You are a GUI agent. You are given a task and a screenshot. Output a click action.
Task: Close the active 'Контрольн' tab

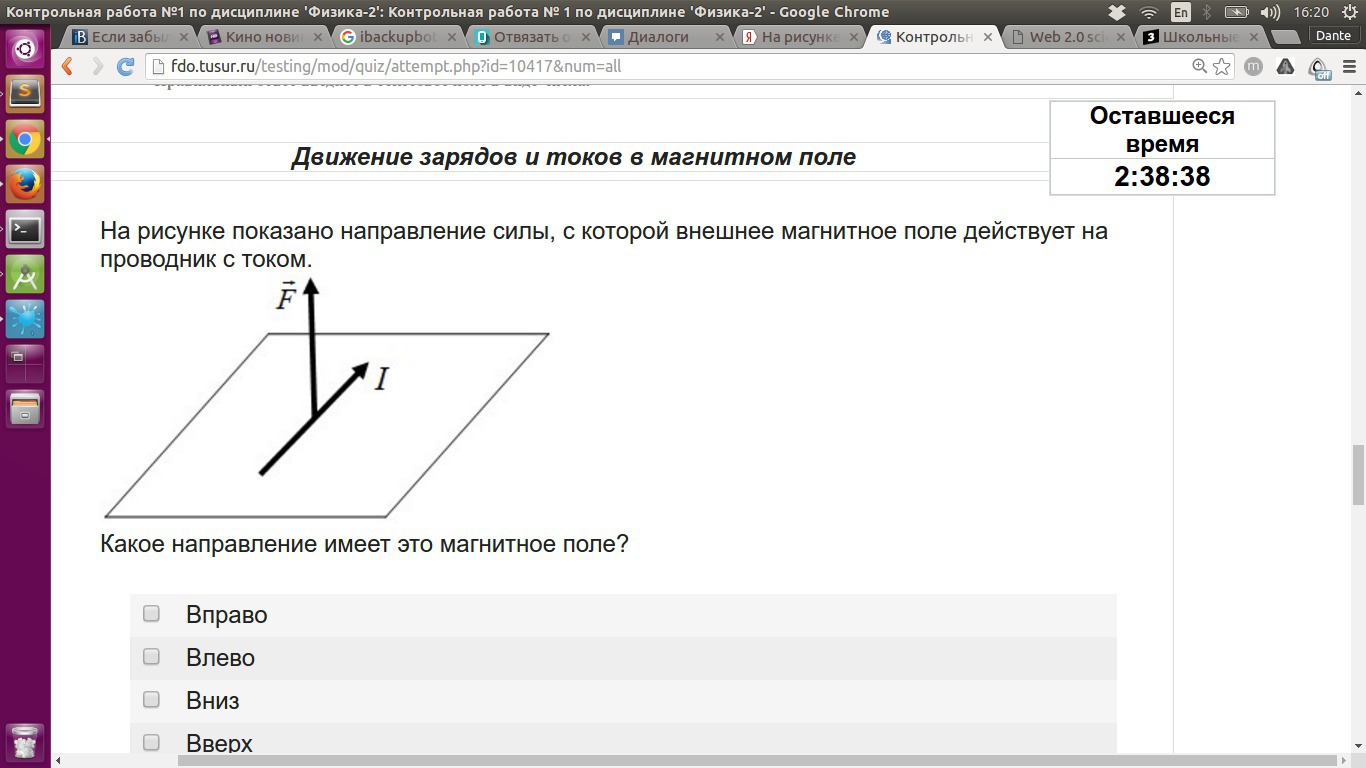pos(988,37)
